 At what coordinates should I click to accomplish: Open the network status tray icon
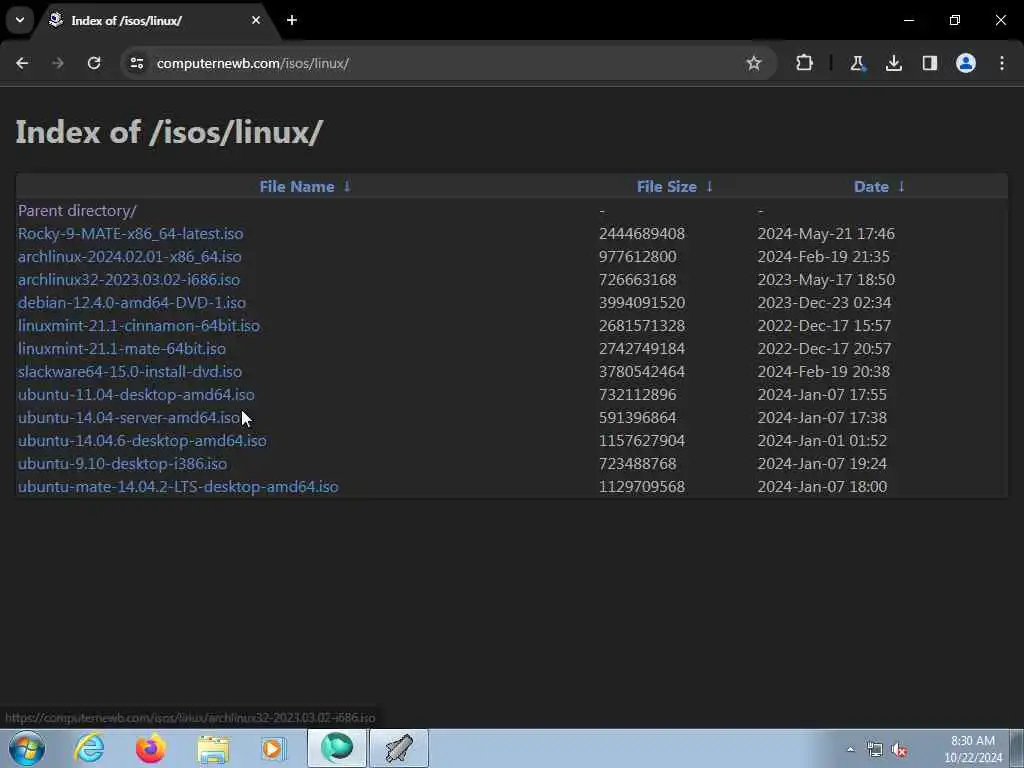tap(874, 749)
